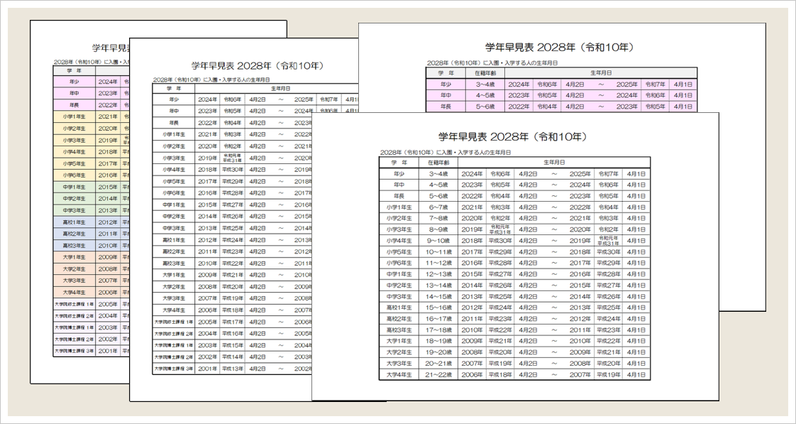Image resolution: width=796 pixels, height=424 pixels.
Task: Select the 14~15歳 age cell
Action: [x=438, y=297]
